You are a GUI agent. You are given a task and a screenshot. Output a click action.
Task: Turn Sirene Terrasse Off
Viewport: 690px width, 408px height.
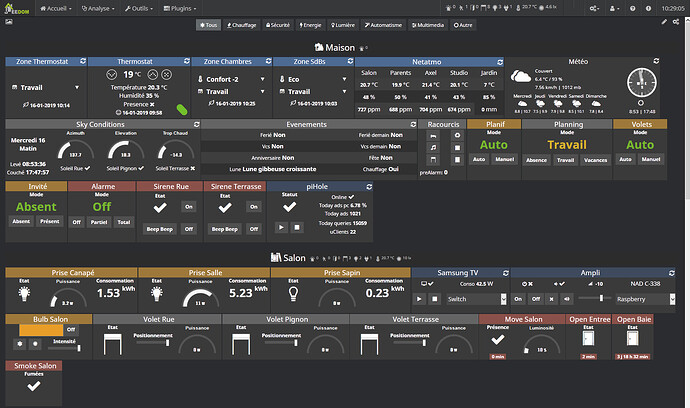coord(254,229)
